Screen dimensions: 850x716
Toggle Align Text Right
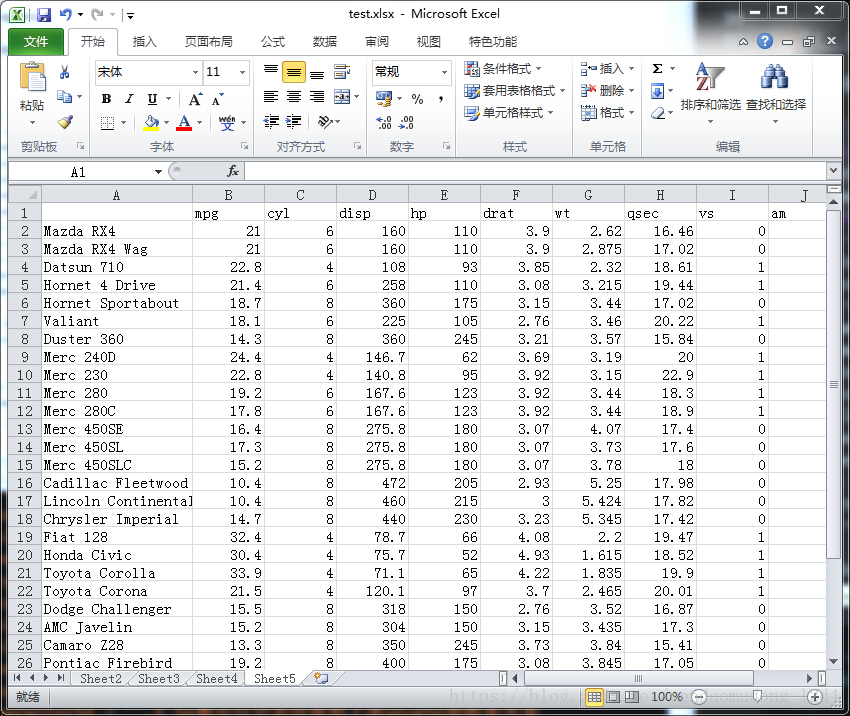point(317,97)
